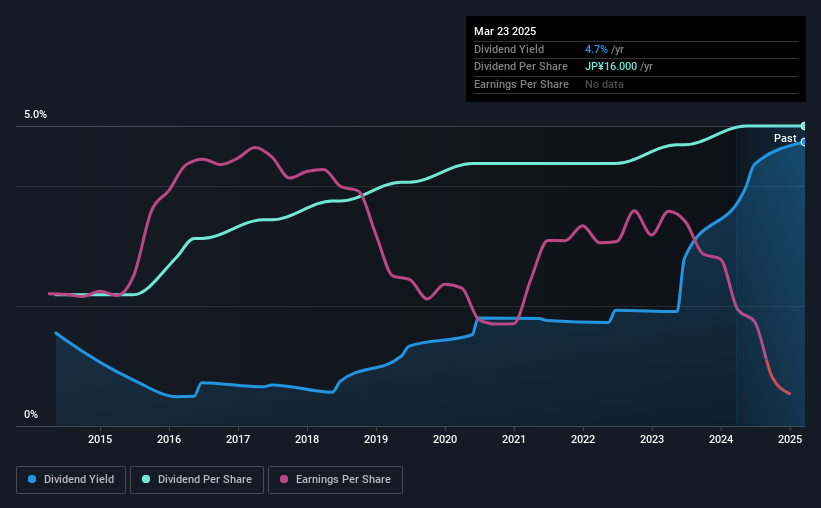Click the teal Dividend Per Share legend dot
821x508 pixels.
pos(146,479)
